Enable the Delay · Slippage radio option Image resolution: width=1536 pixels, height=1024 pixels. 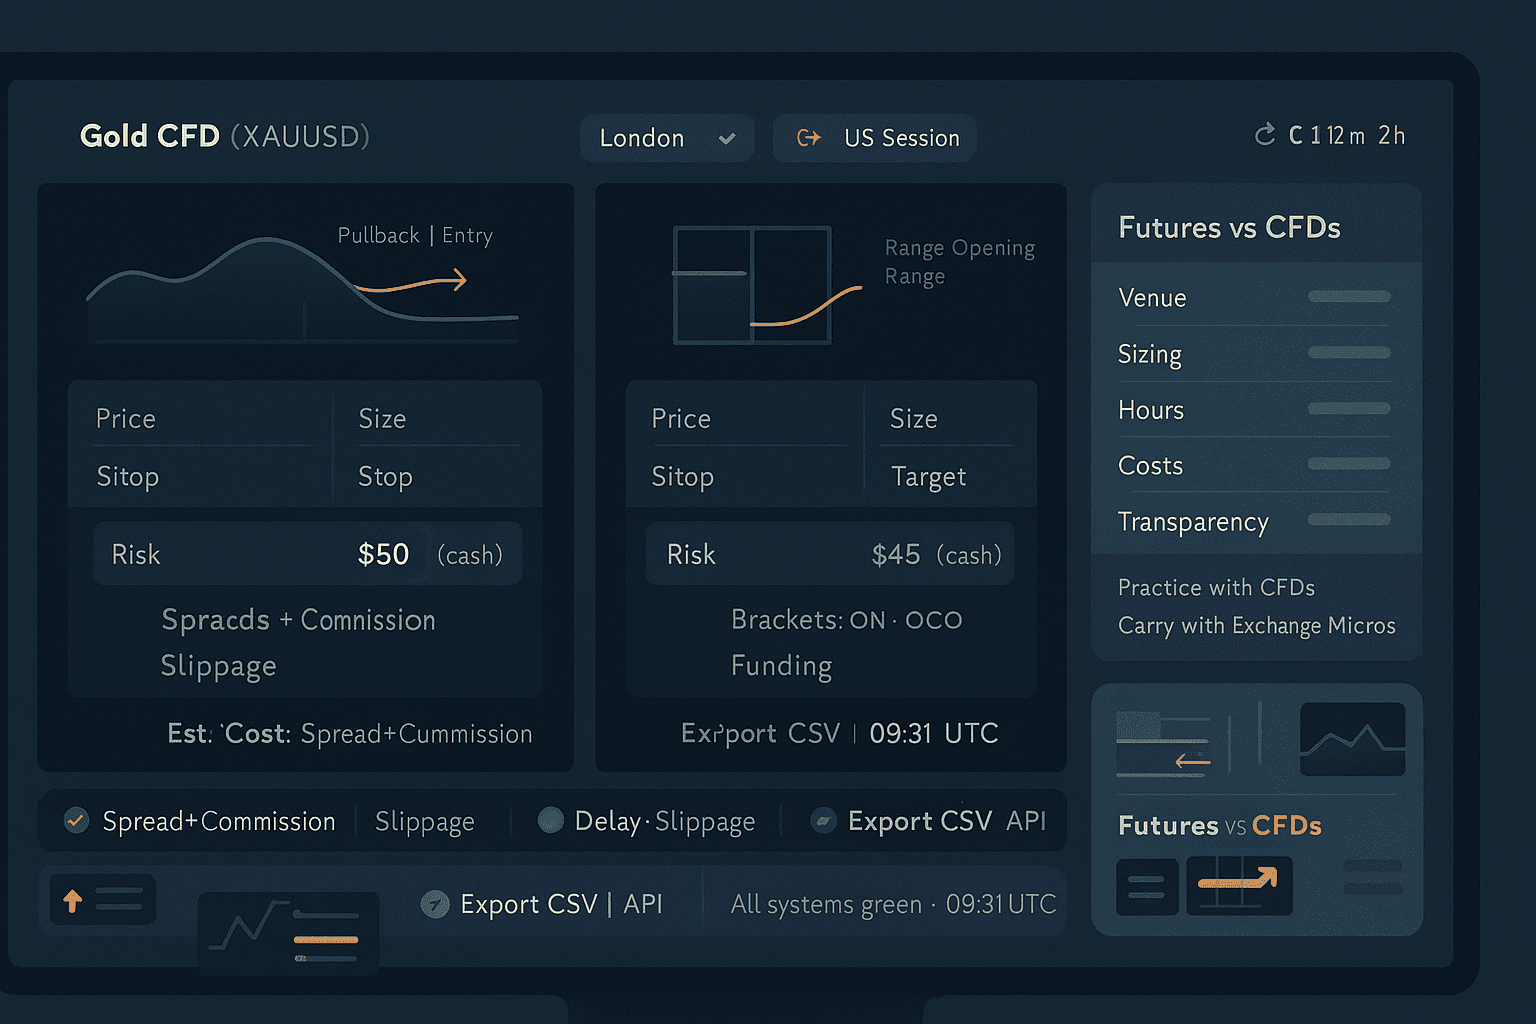551,821
